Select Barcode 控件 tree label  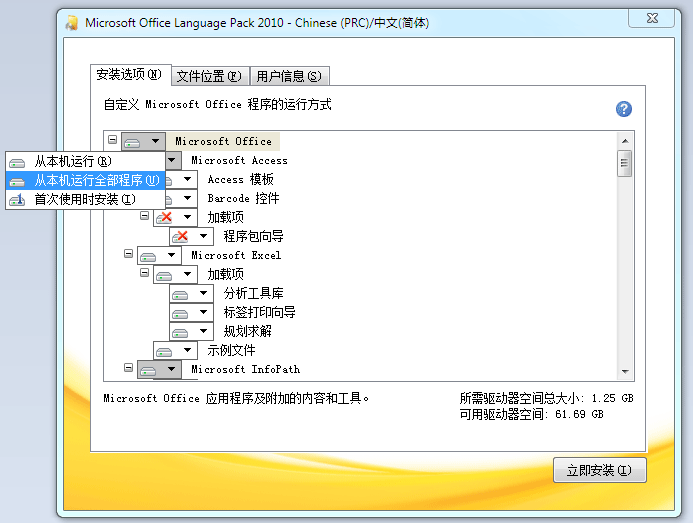[243, 198]
